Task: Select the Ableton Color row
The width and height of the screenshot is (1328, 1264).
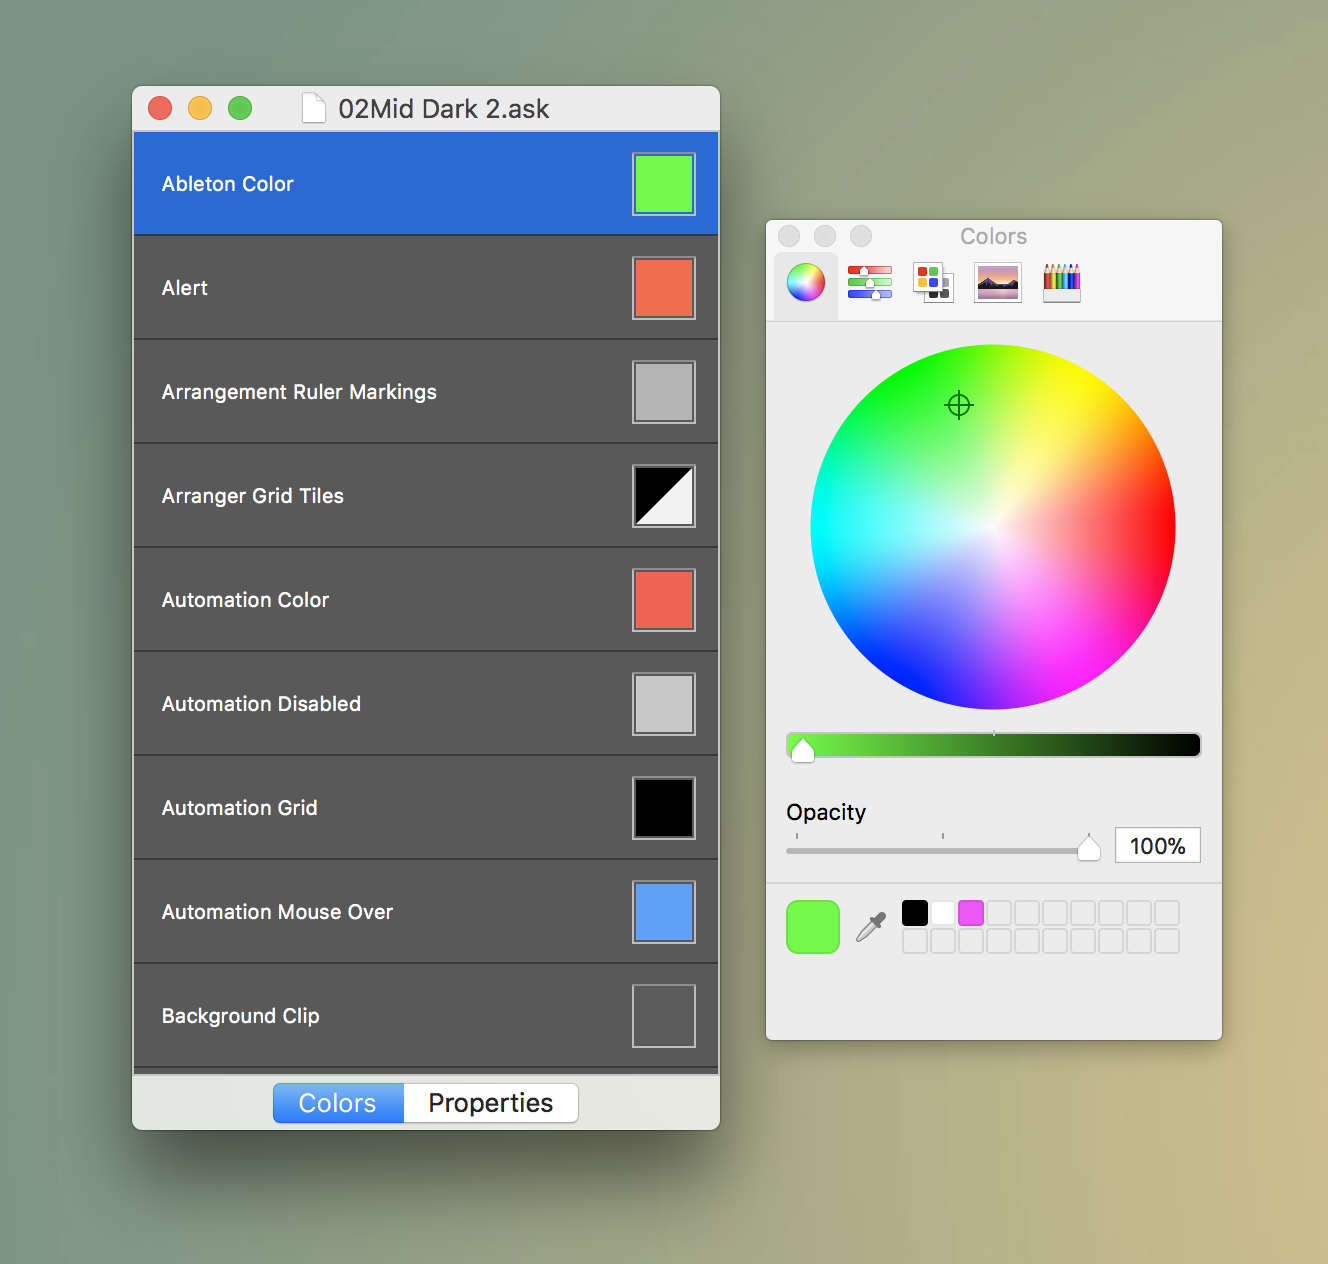Action: 426,184
